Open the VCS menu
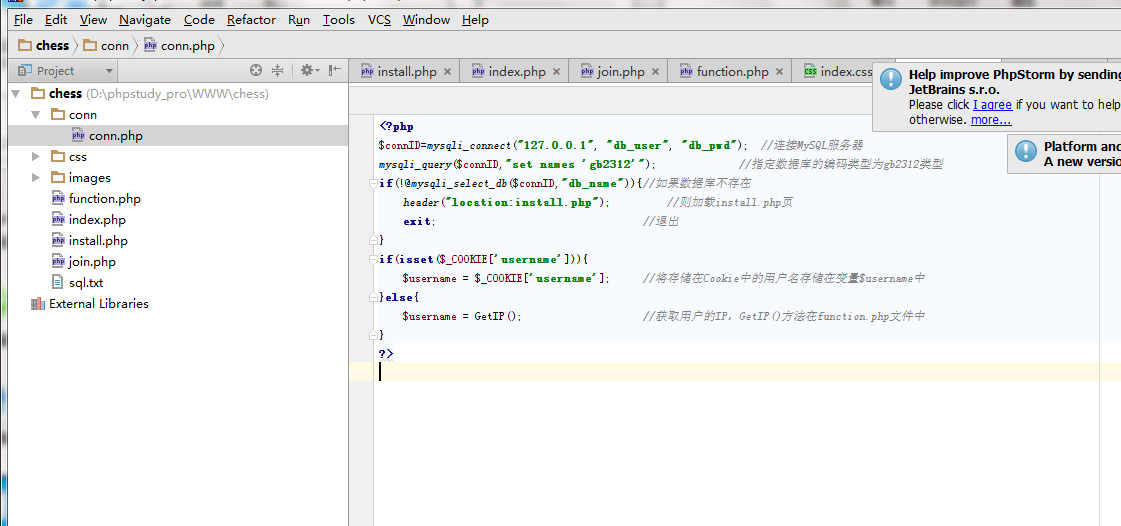This screenshot has width=1121, height=526. coord(379,20)
